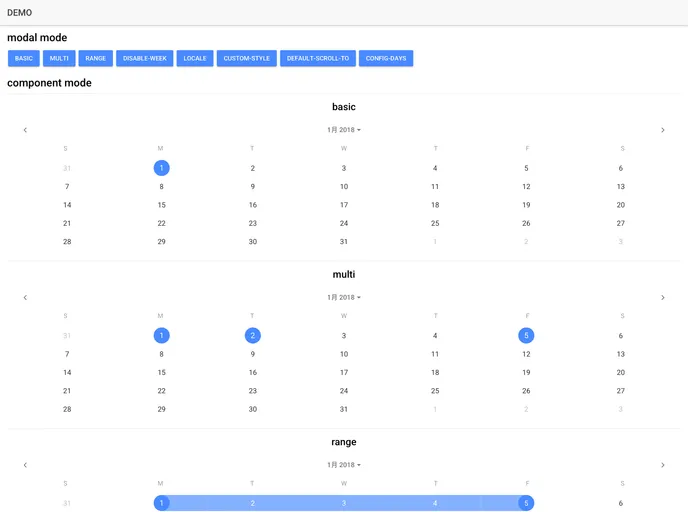Pick day 2 inside the selected range

click(253, 503)
